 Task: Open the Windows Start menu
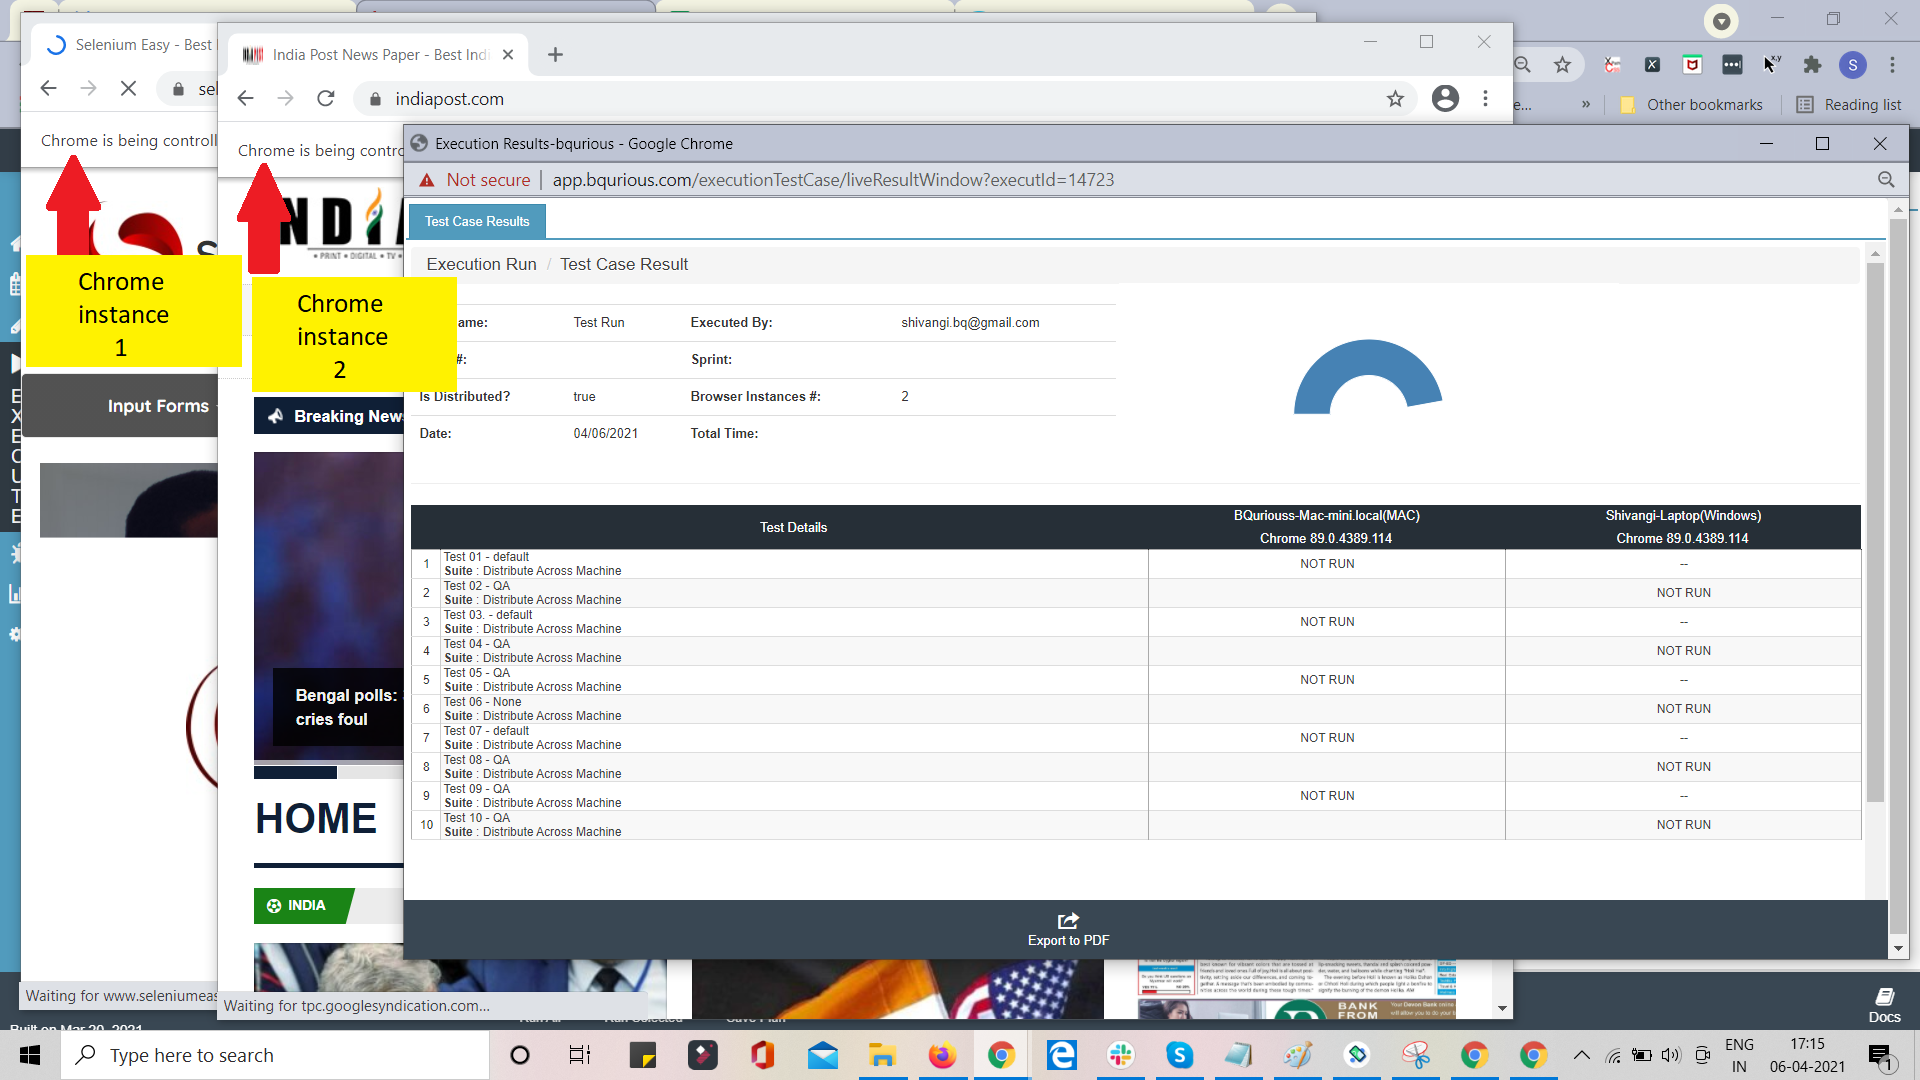pyautogui.click(x=30, y=1055)
